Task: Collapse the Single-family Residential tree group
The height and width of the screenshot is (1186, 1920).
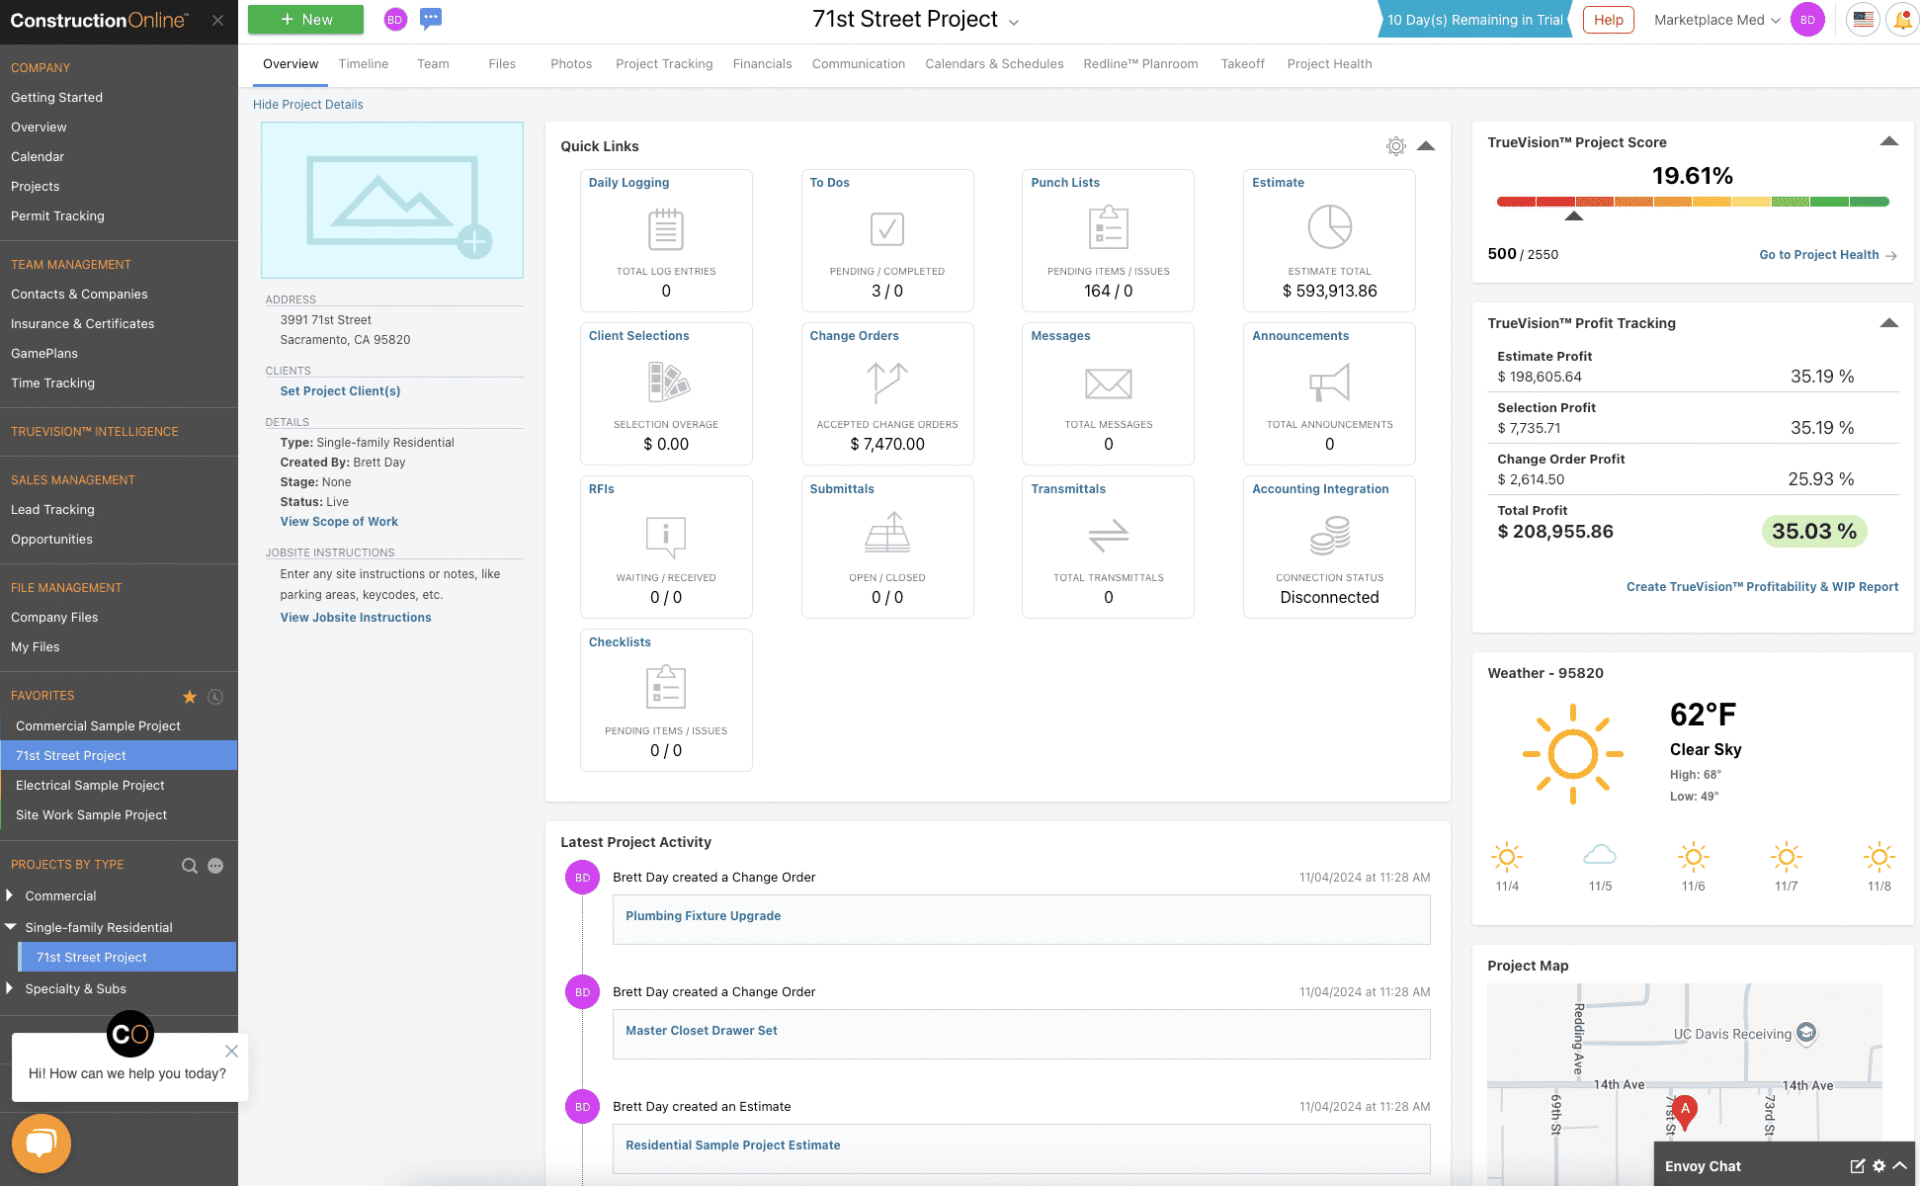Action: [10, 927]
